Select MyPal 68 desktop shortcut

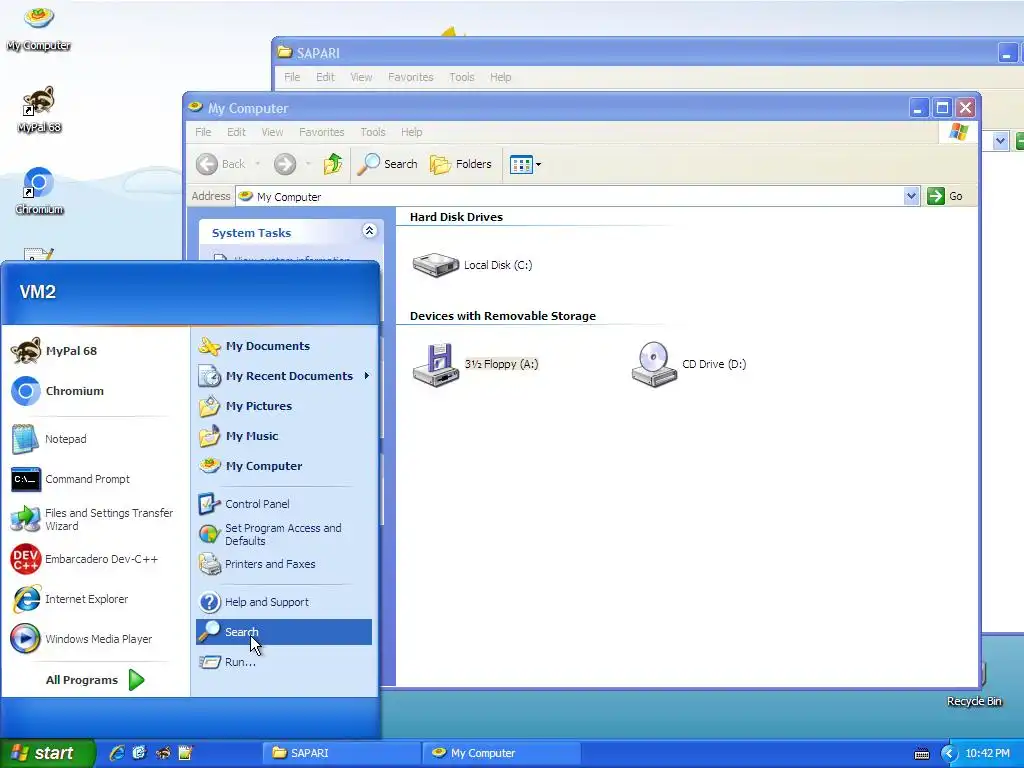click(39, 110)
